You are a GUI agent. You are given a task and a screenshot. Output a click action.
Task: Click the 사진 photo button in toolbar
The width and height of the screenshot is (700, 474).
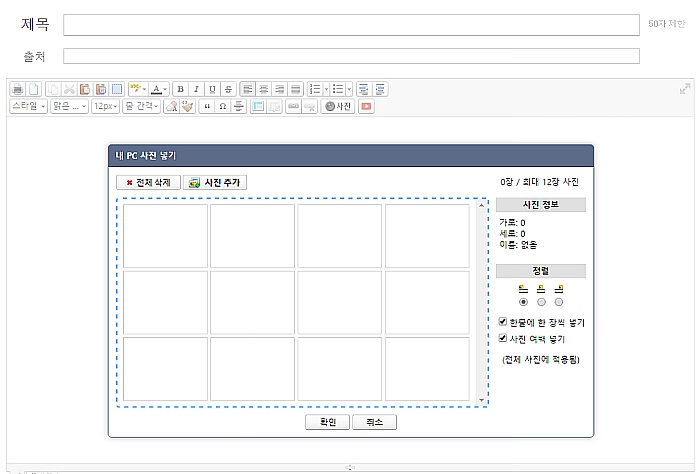[338, 106]
